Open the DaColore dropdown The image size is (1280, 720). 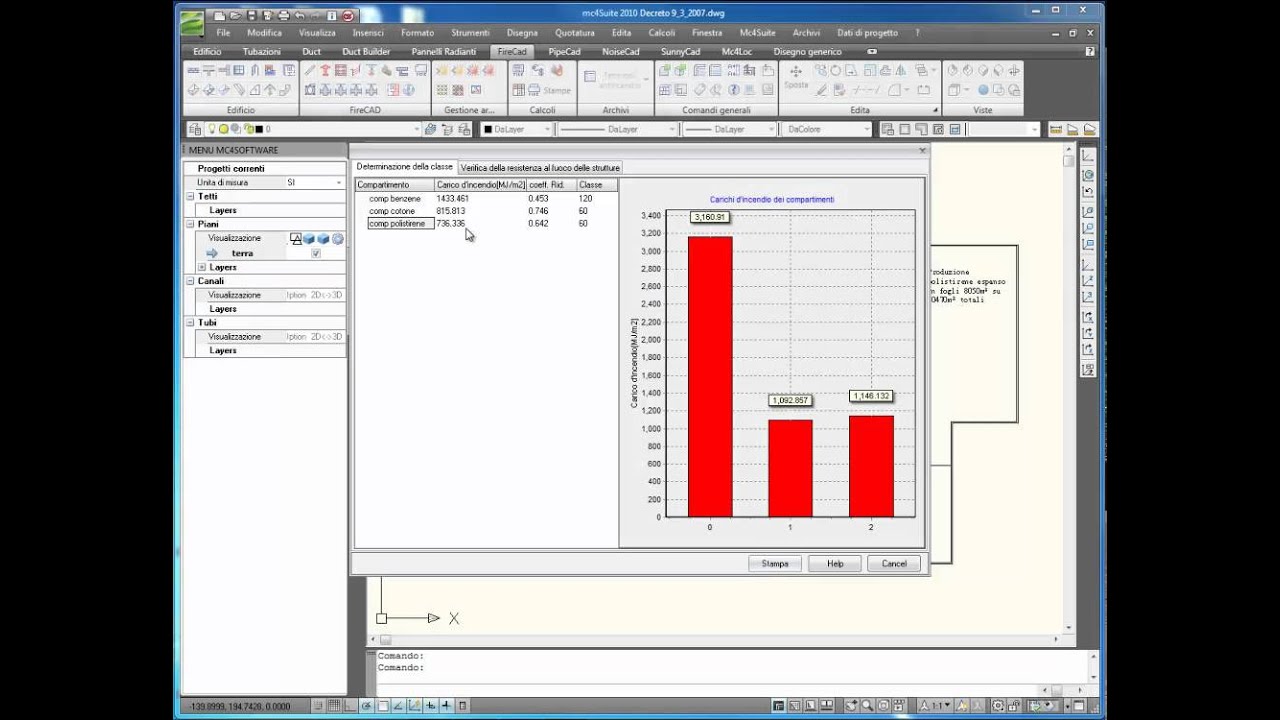click(x=827, y=129)
